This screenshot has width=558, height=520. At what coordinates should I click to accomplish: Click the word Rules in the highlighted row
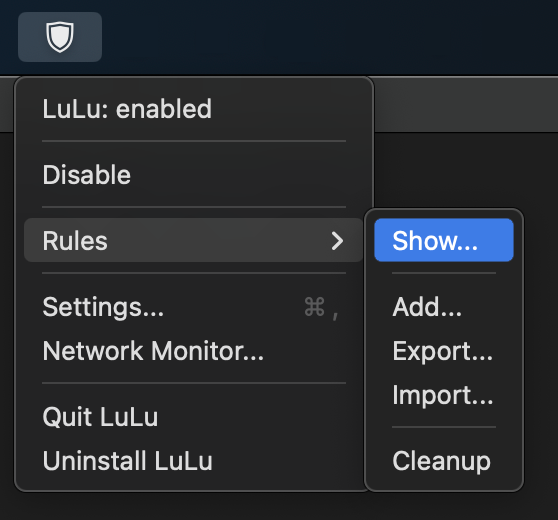pos(75,241)
